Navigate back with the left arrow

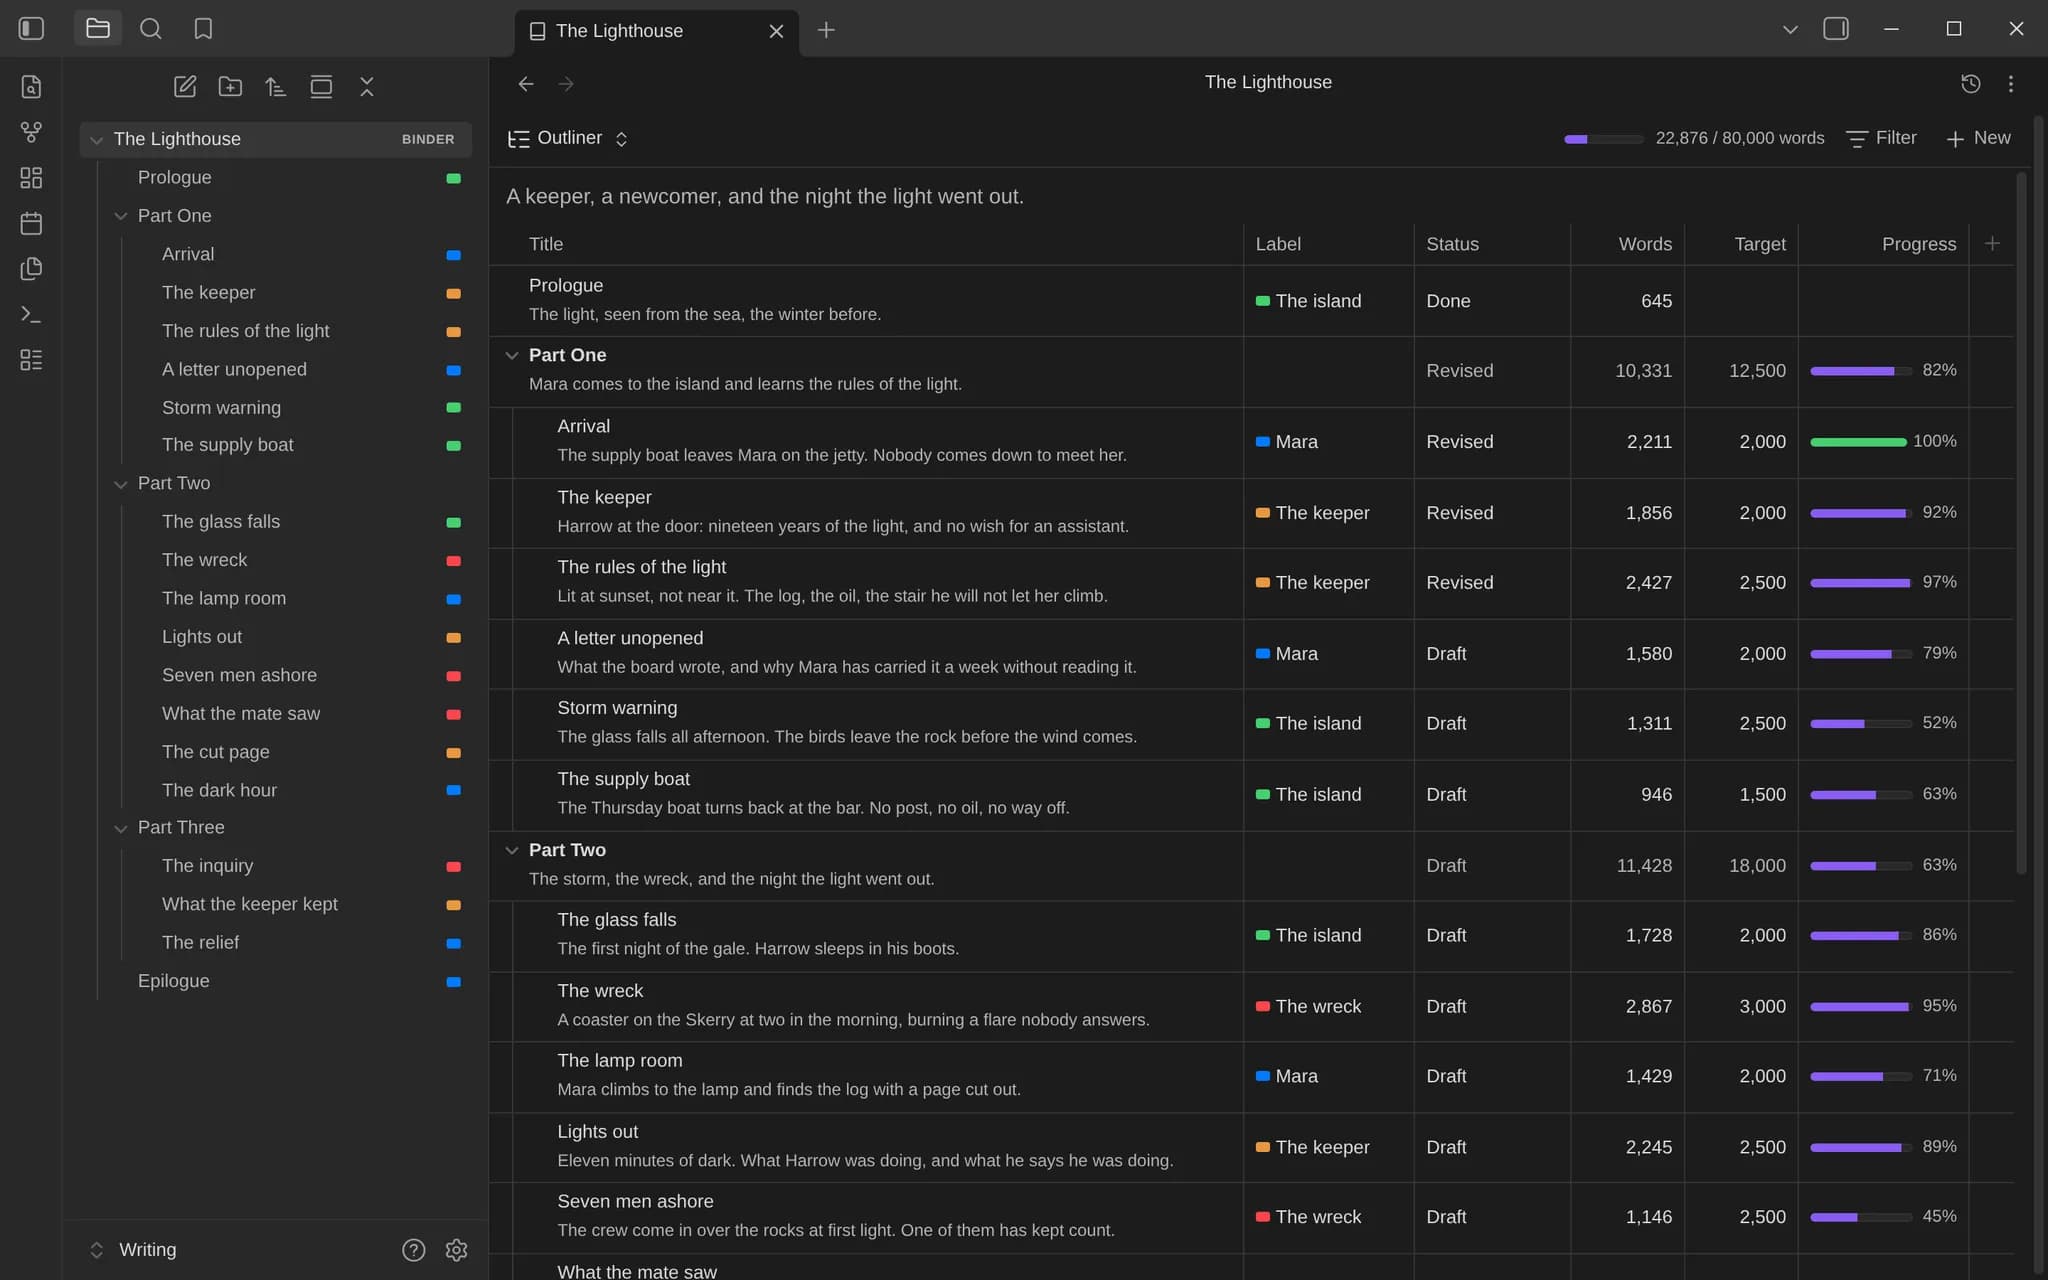(x=526, y=84)
